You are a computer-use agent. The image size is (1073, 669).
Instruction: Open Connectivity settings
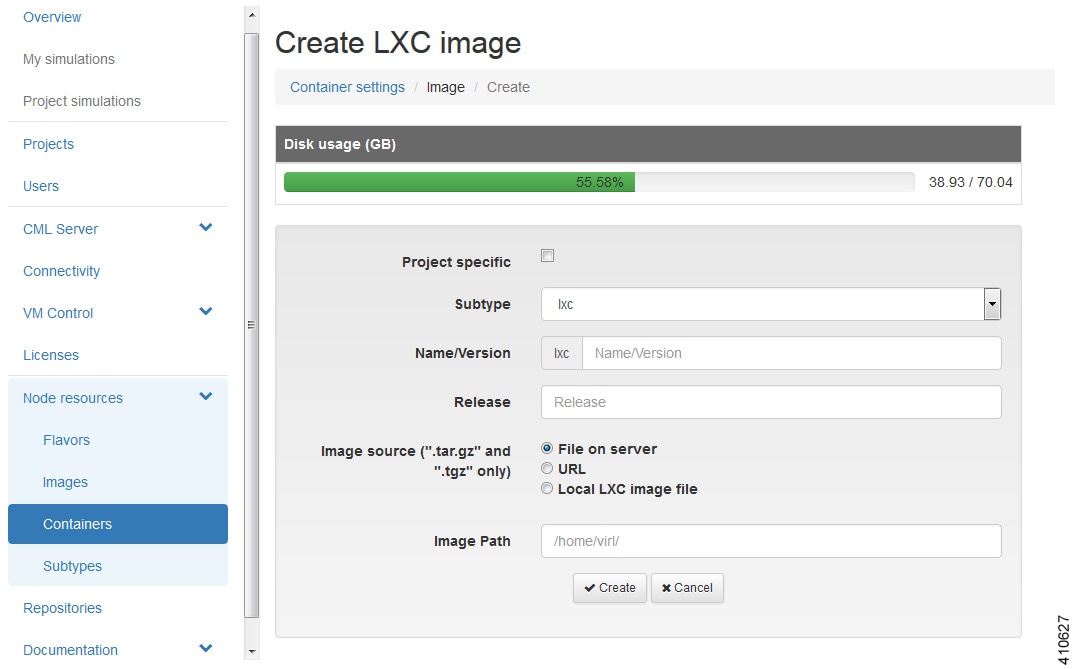61,272
